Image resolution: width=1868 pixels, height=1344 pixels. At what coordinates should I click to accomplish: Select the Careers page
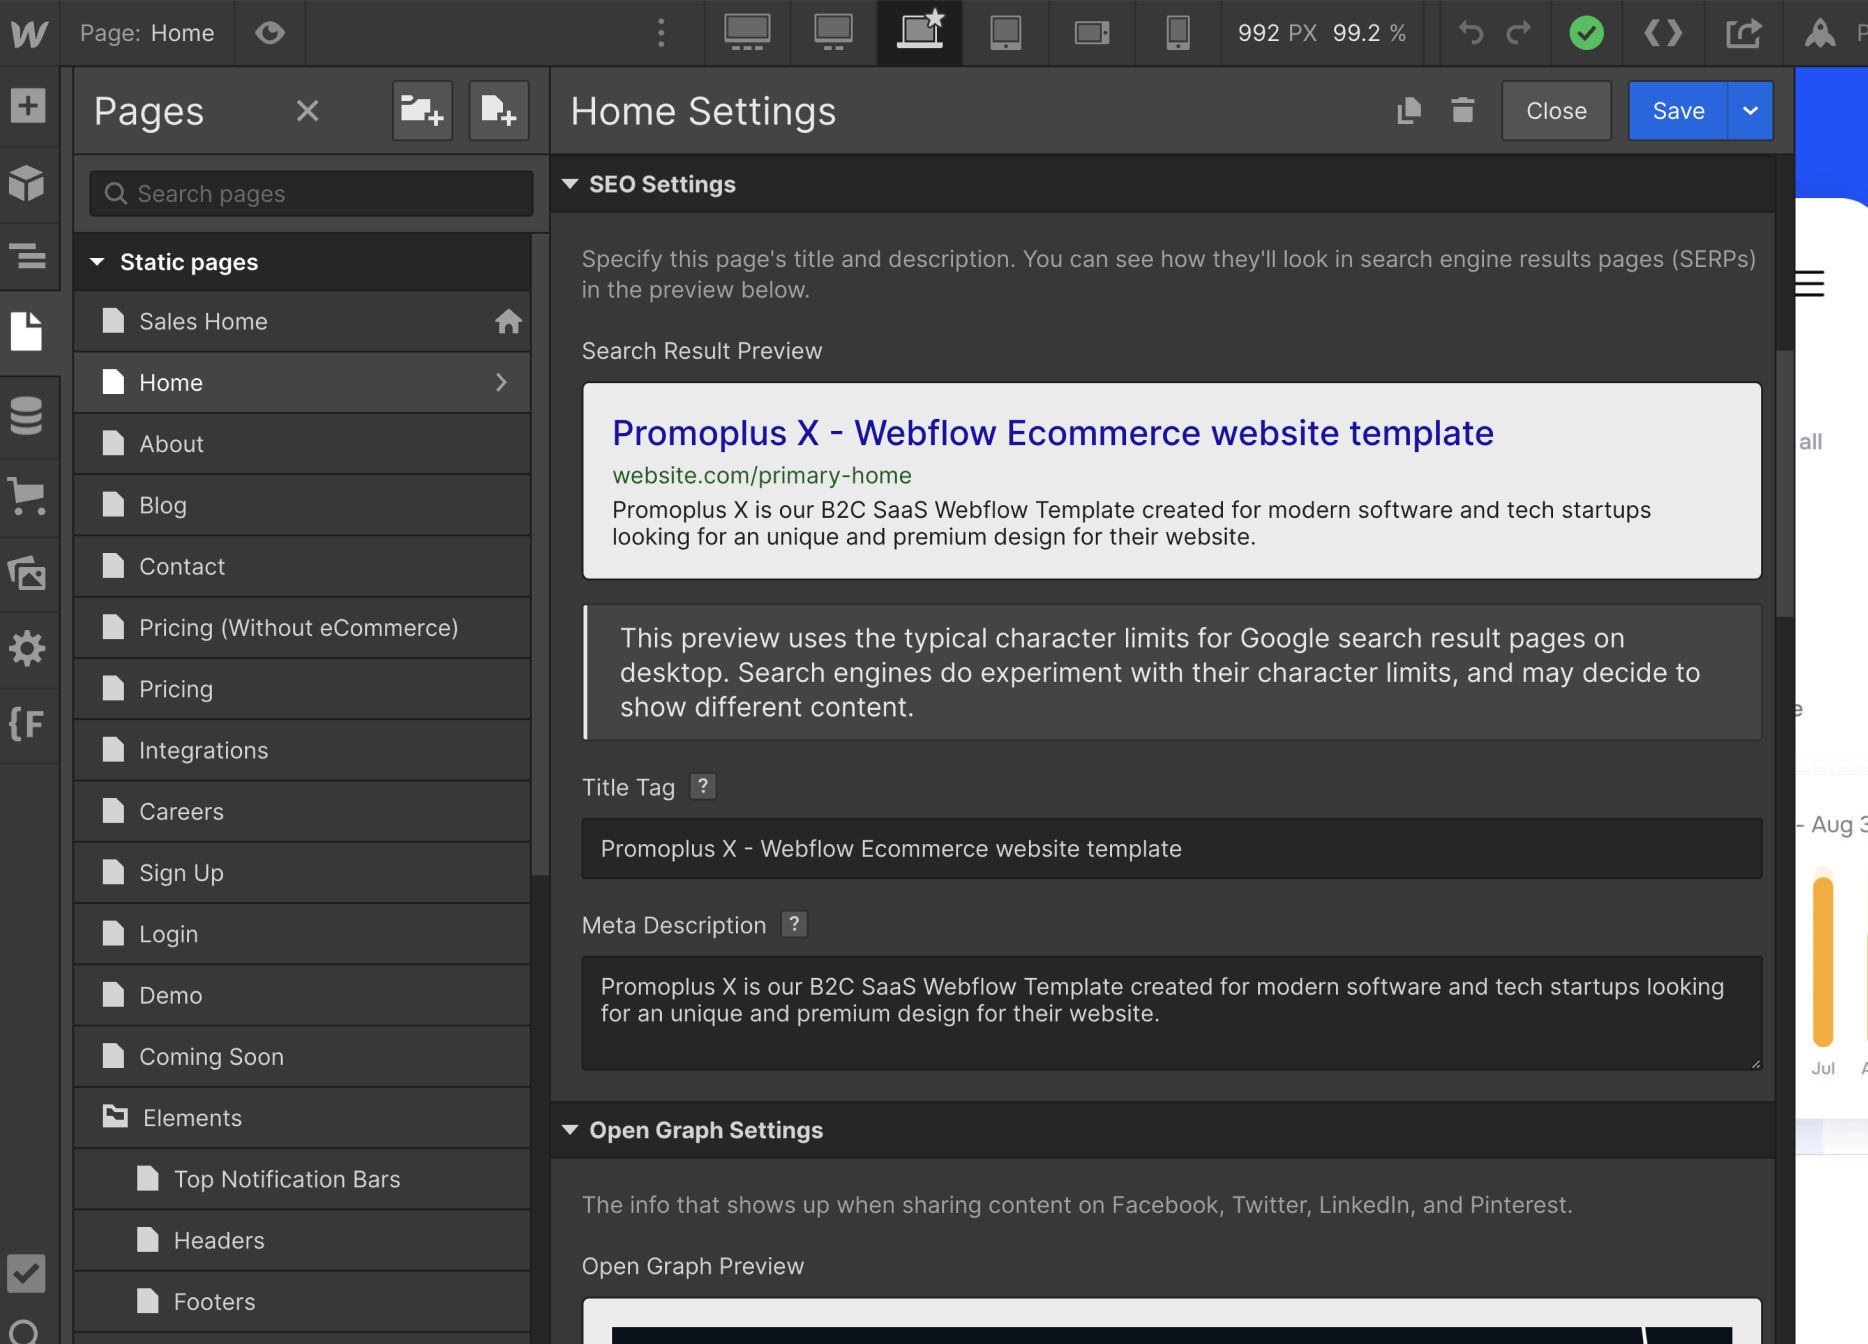coord(302,811)
